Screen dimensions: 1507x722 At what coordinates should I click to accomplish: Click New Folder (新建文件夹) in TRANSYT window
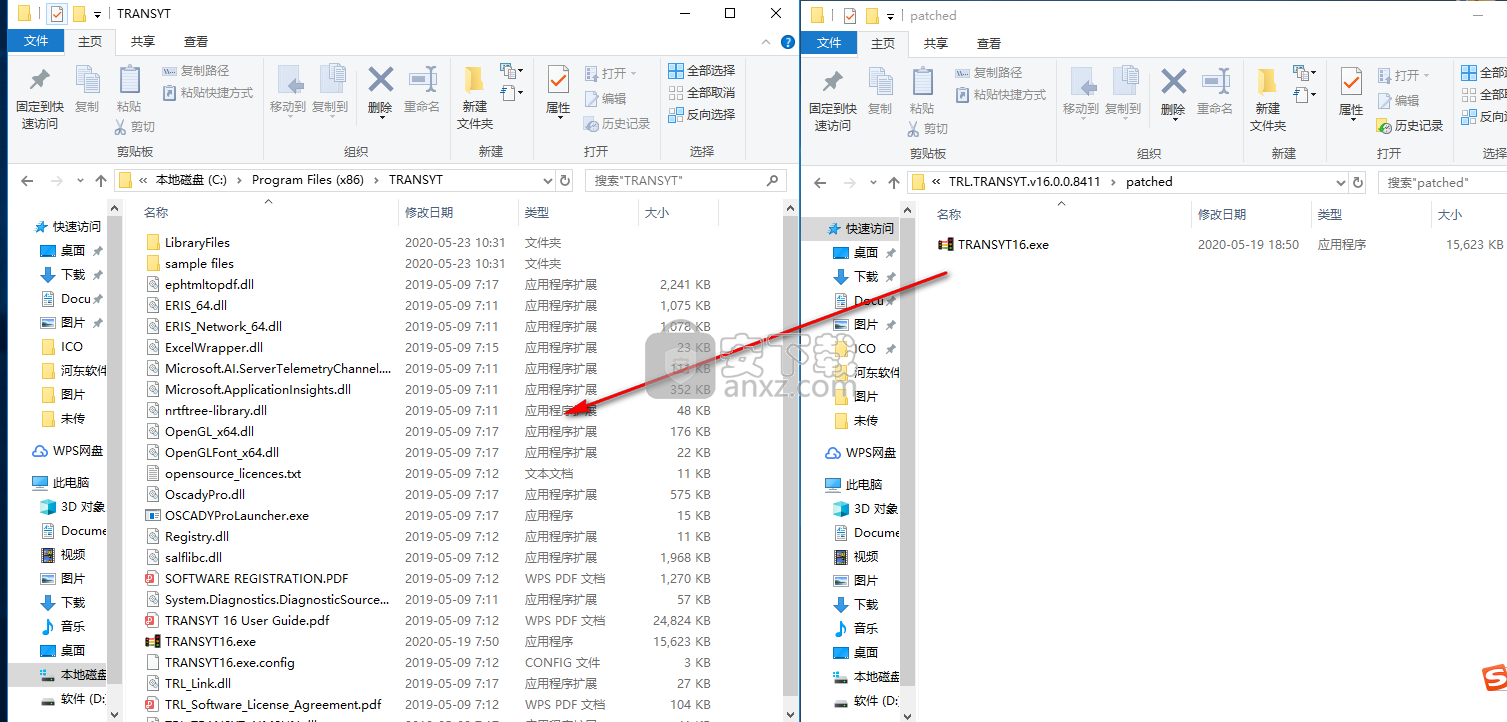click(x=475, y=98)
